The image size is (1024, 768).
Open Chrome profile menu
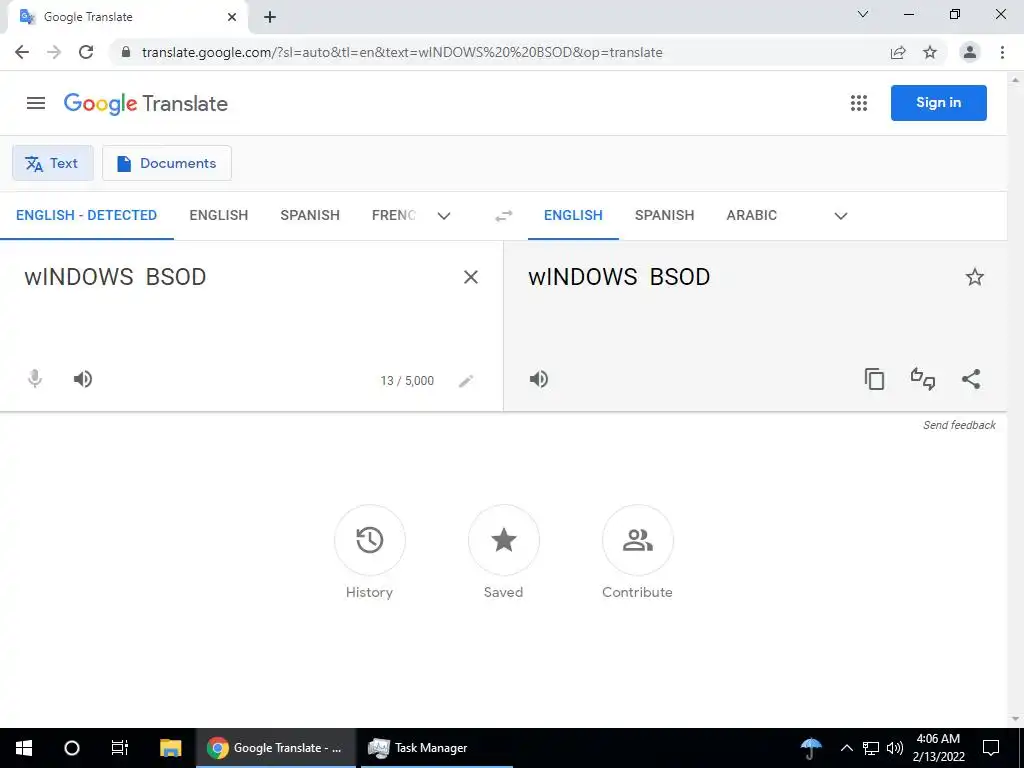pyautogui.click(x=970, y=52)
